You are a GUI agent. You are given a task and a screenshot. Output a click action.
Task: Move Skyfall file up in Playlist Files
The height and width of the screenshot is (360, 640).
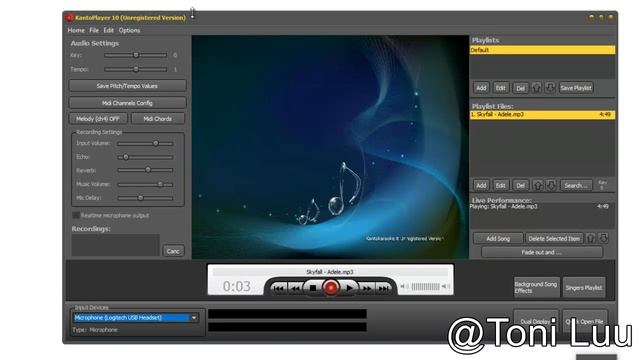pyautogui.click(x=538, y=185)
